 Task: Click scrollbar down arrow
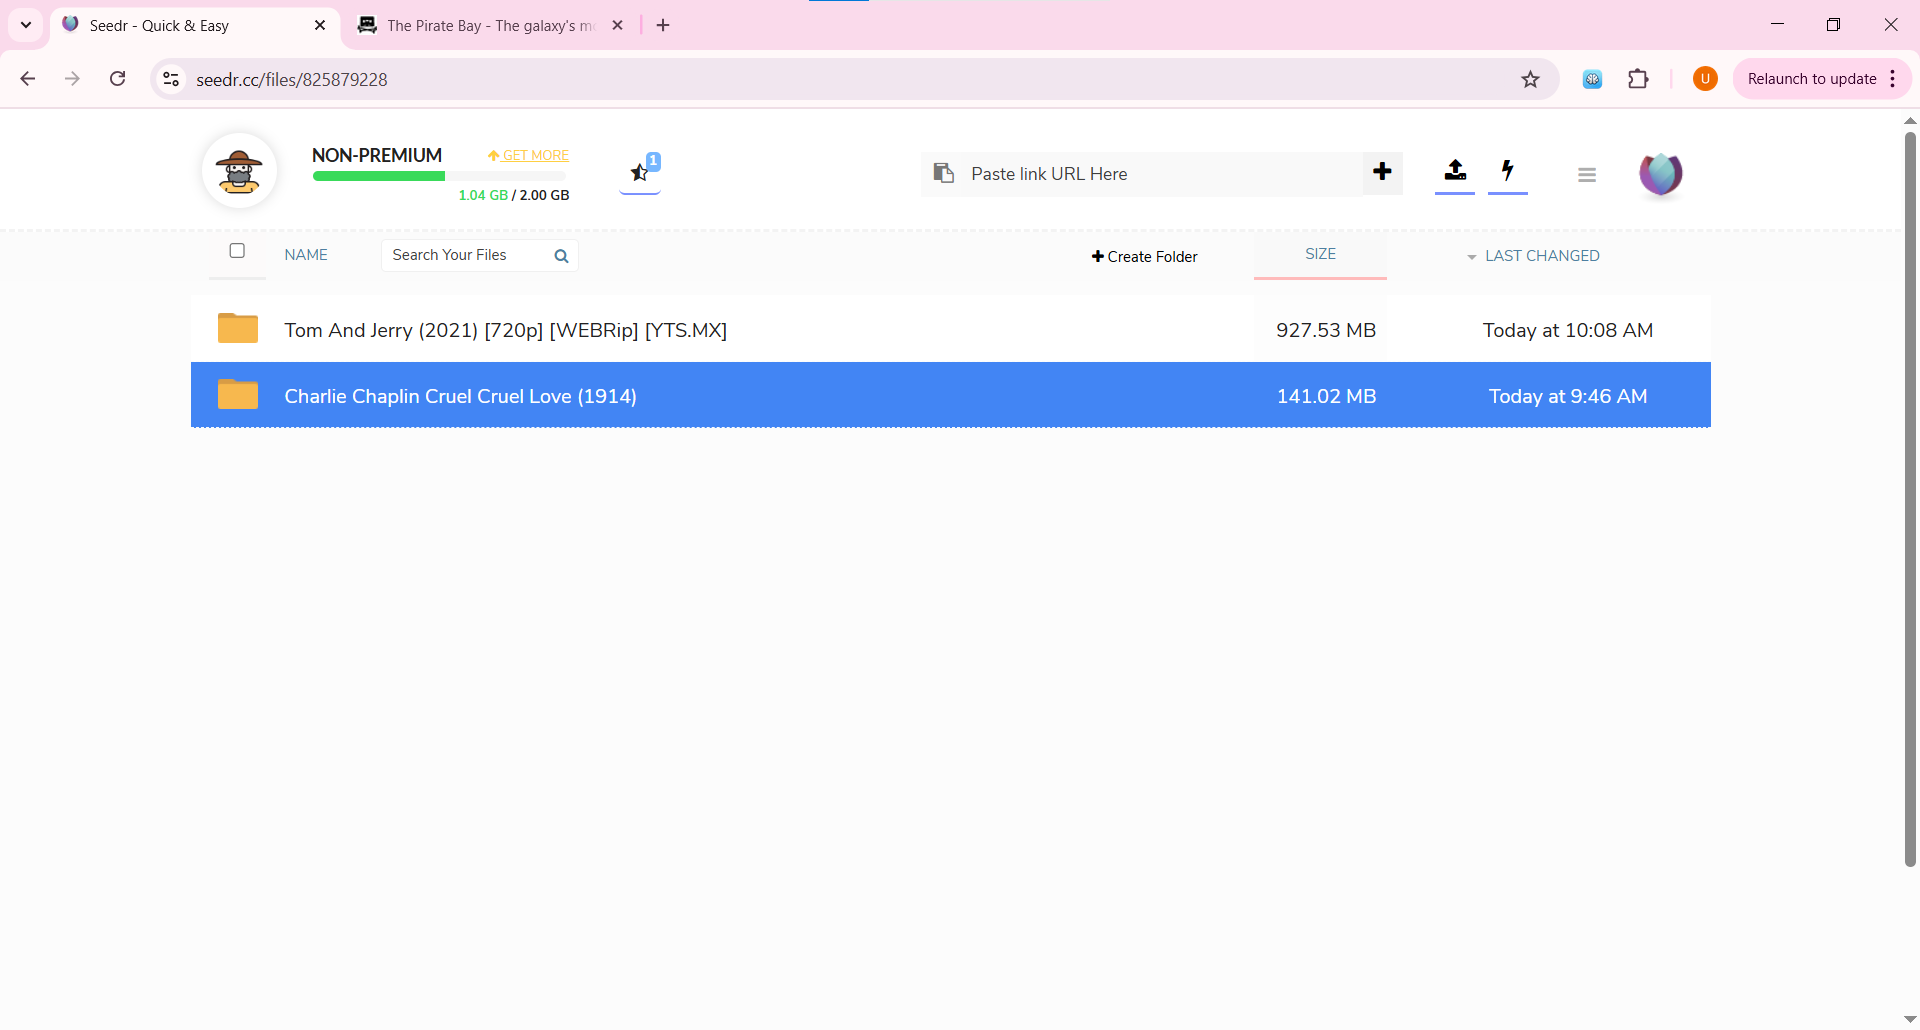1910,1019
